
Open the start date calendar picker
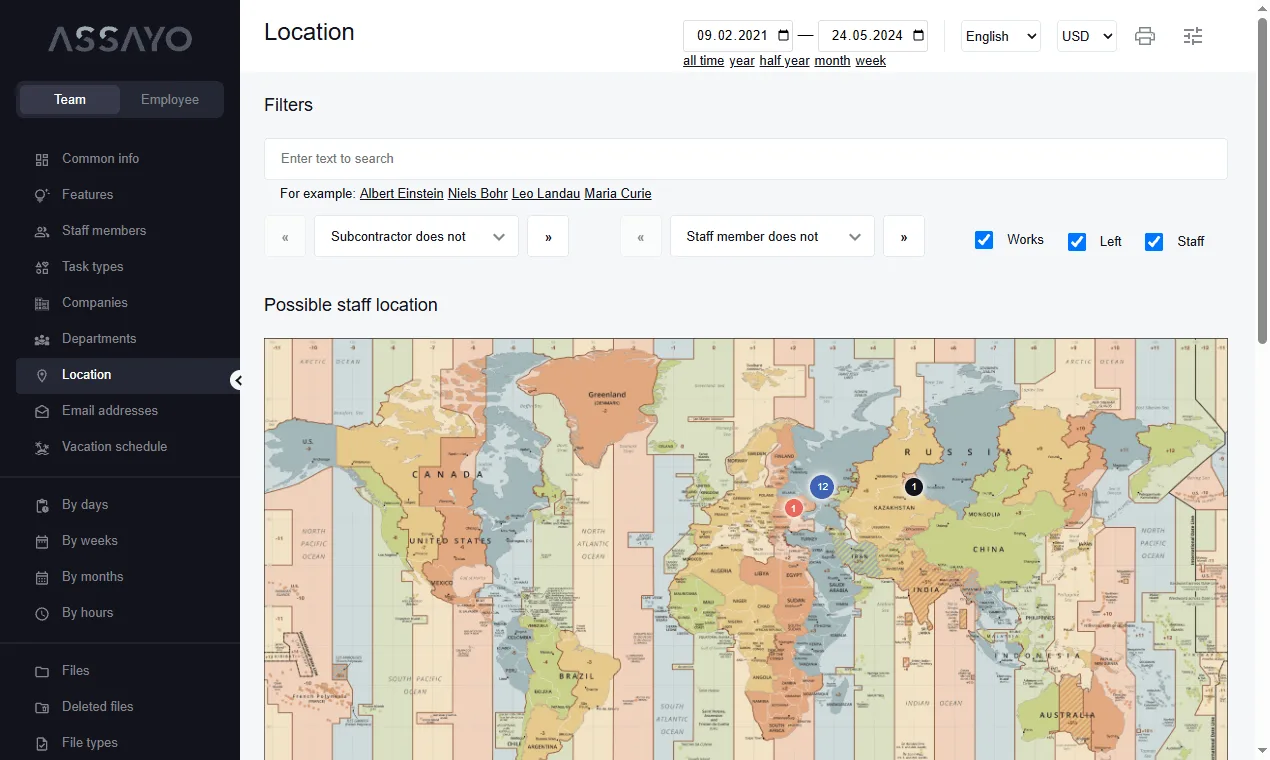tap(783, 36)
